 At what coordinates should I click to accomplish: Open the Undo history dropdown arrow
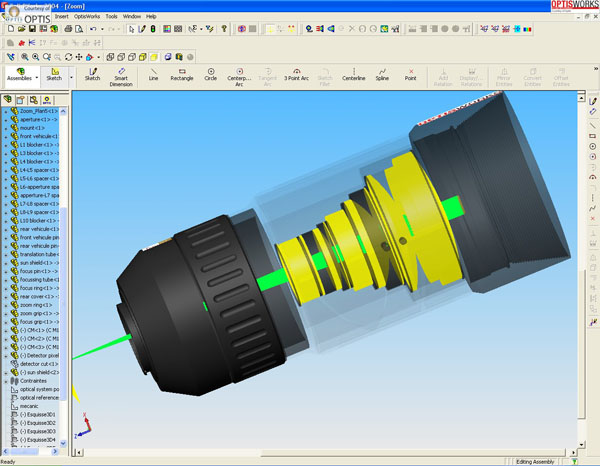(102, 29)
